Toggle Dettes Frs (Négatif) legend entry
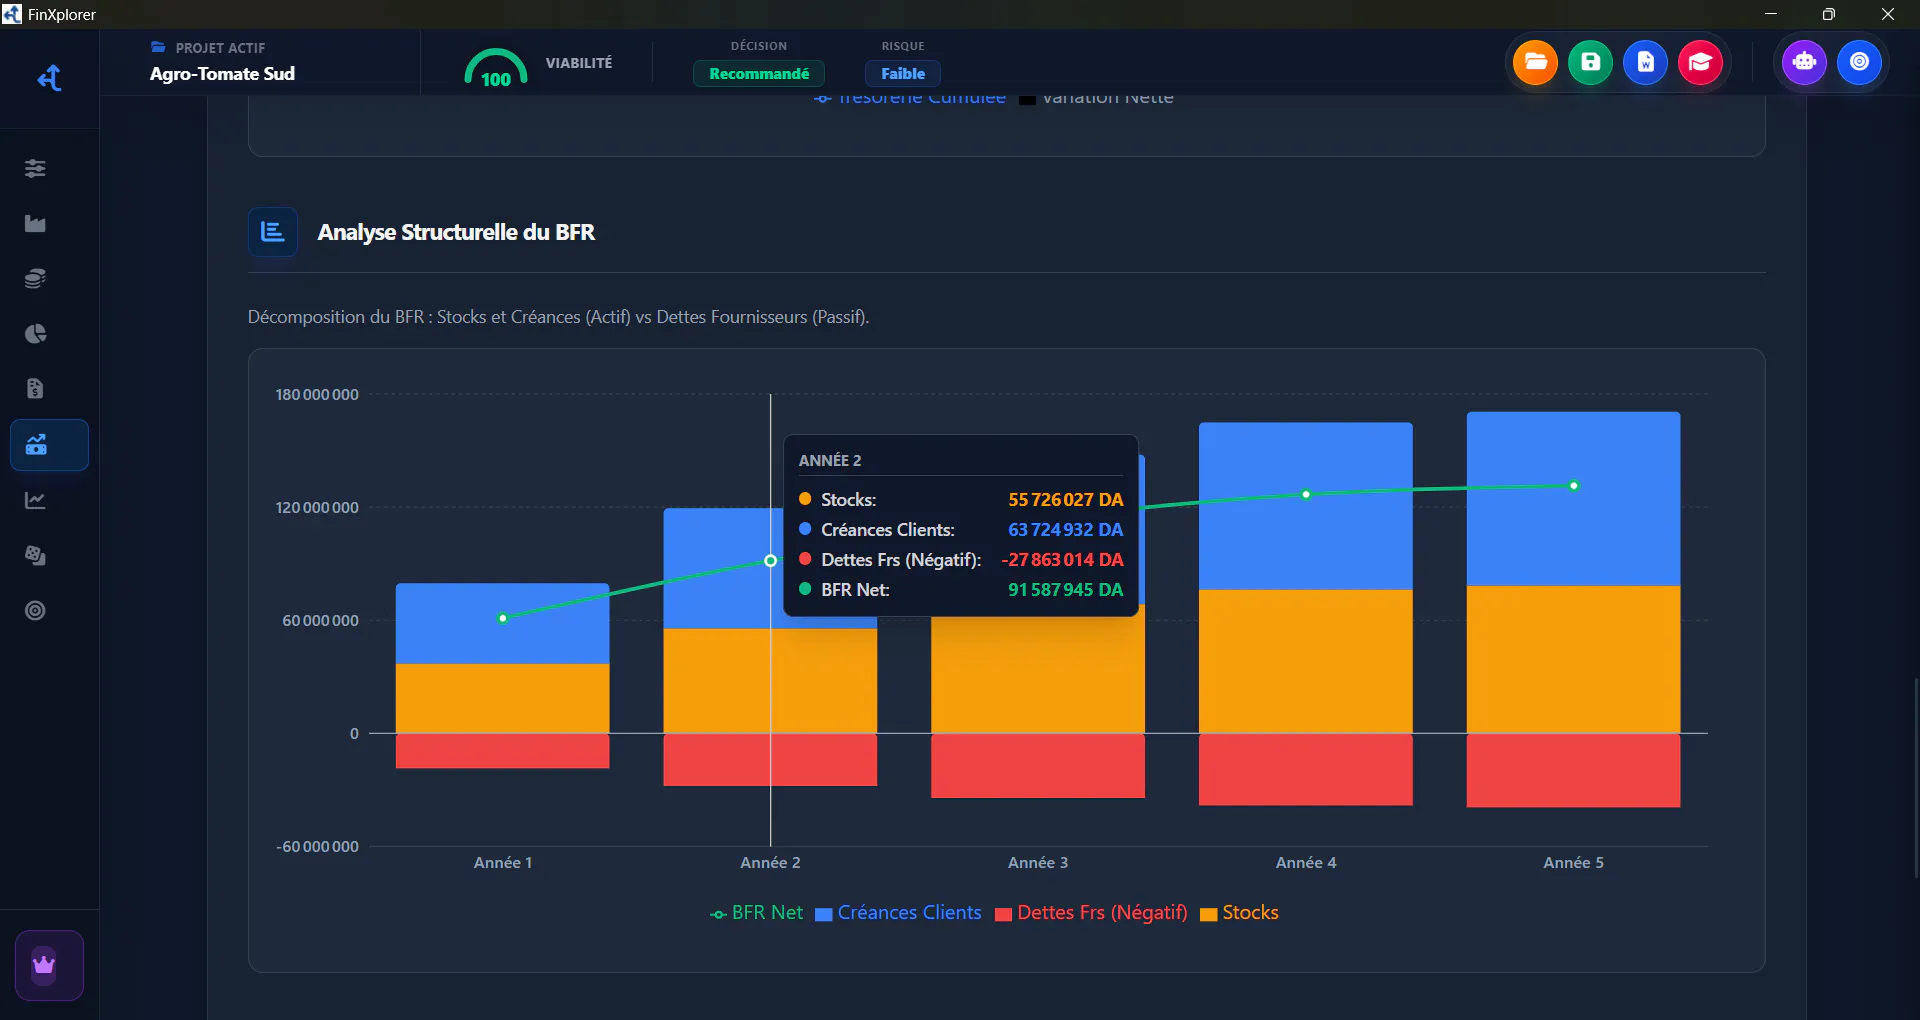1920x1020 pixels. coord(1091,913)
